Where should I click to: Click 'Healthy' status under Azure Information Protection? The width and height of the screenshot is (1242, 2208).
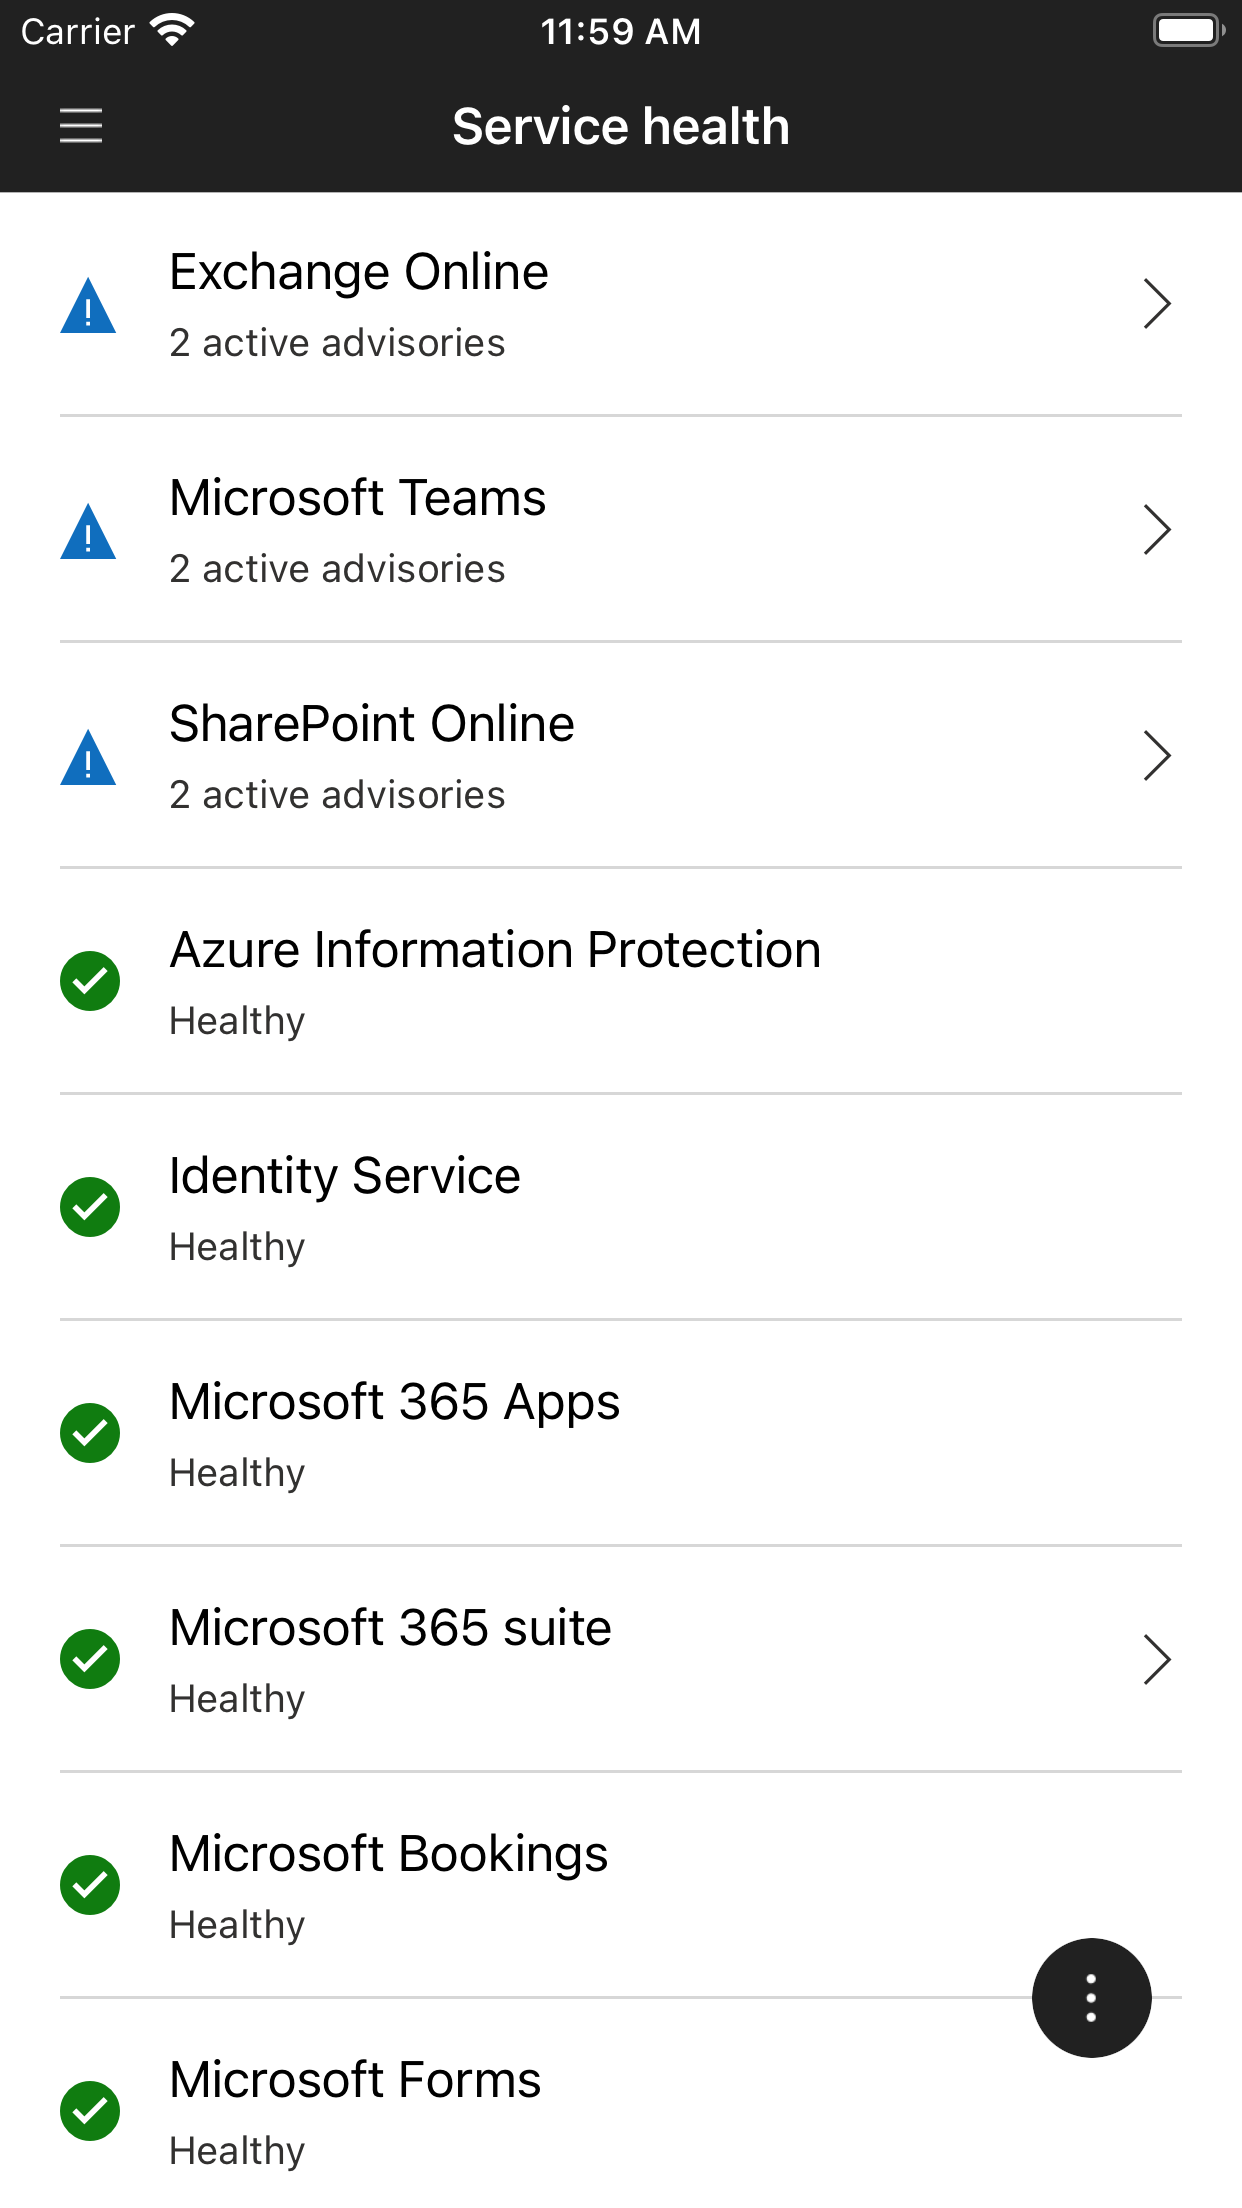pyautogui.click(x=237, y=1022)
